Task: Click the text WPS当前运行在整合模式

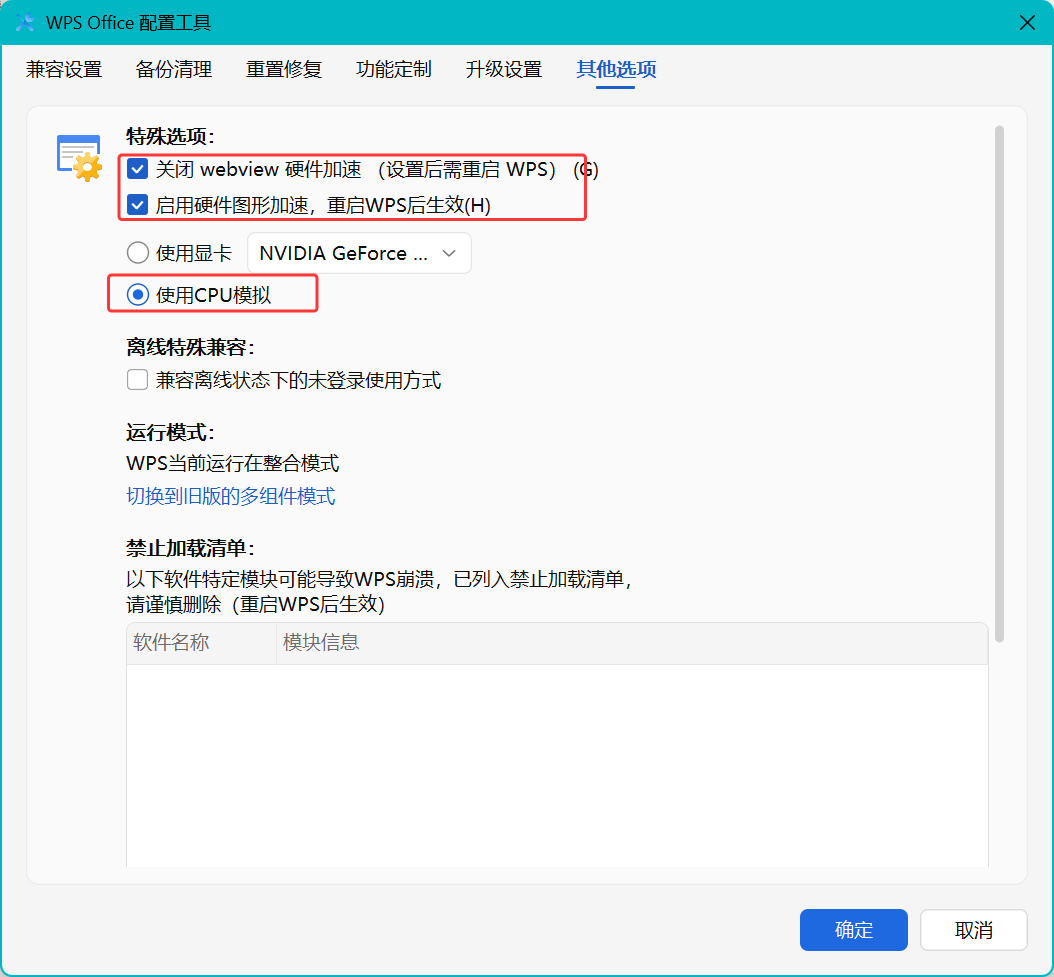Action: pyautogui.click(x=233, y=463)
